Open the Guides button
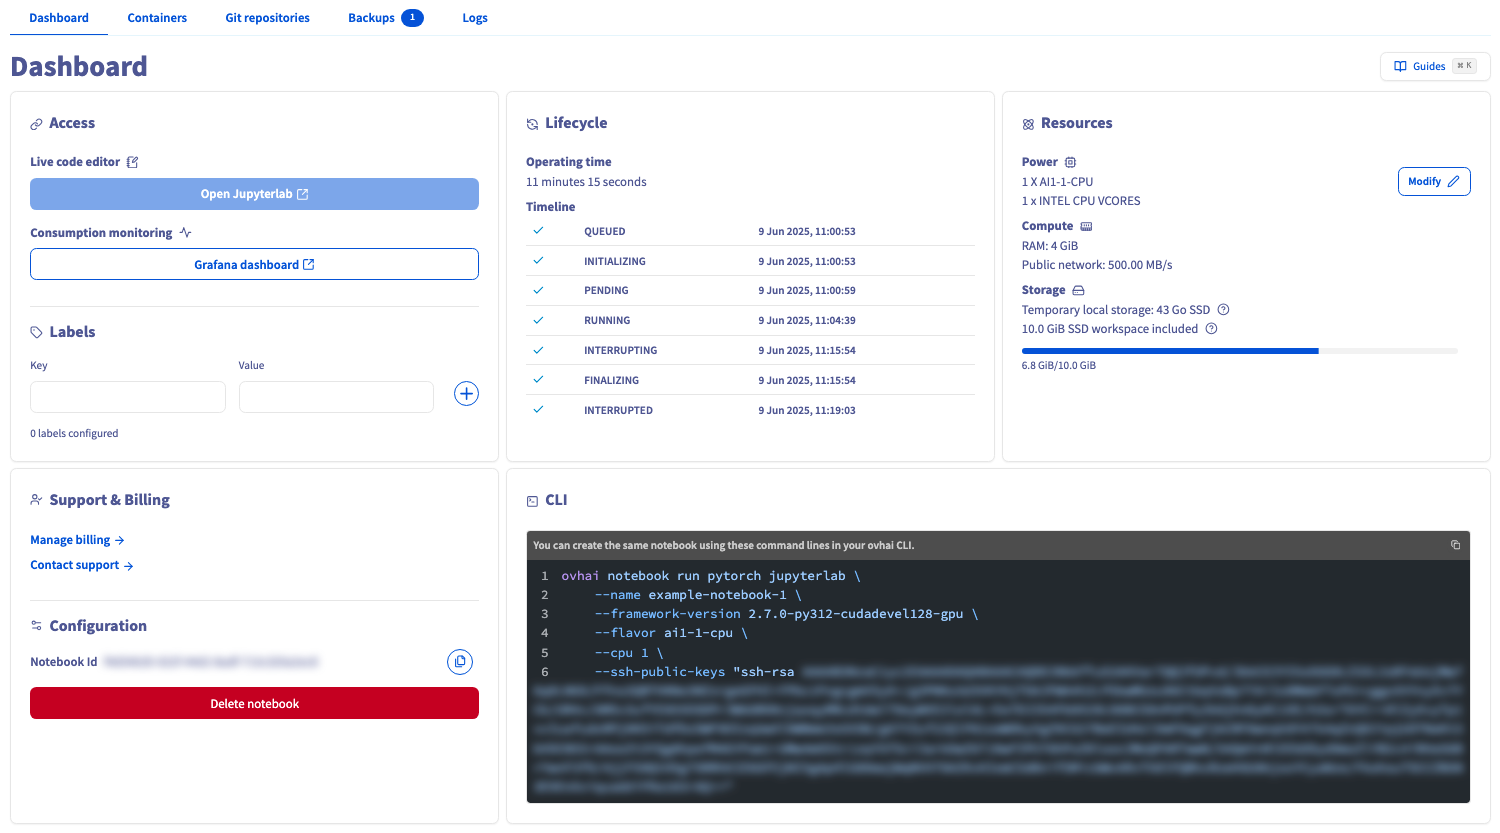 (1435, 66)
